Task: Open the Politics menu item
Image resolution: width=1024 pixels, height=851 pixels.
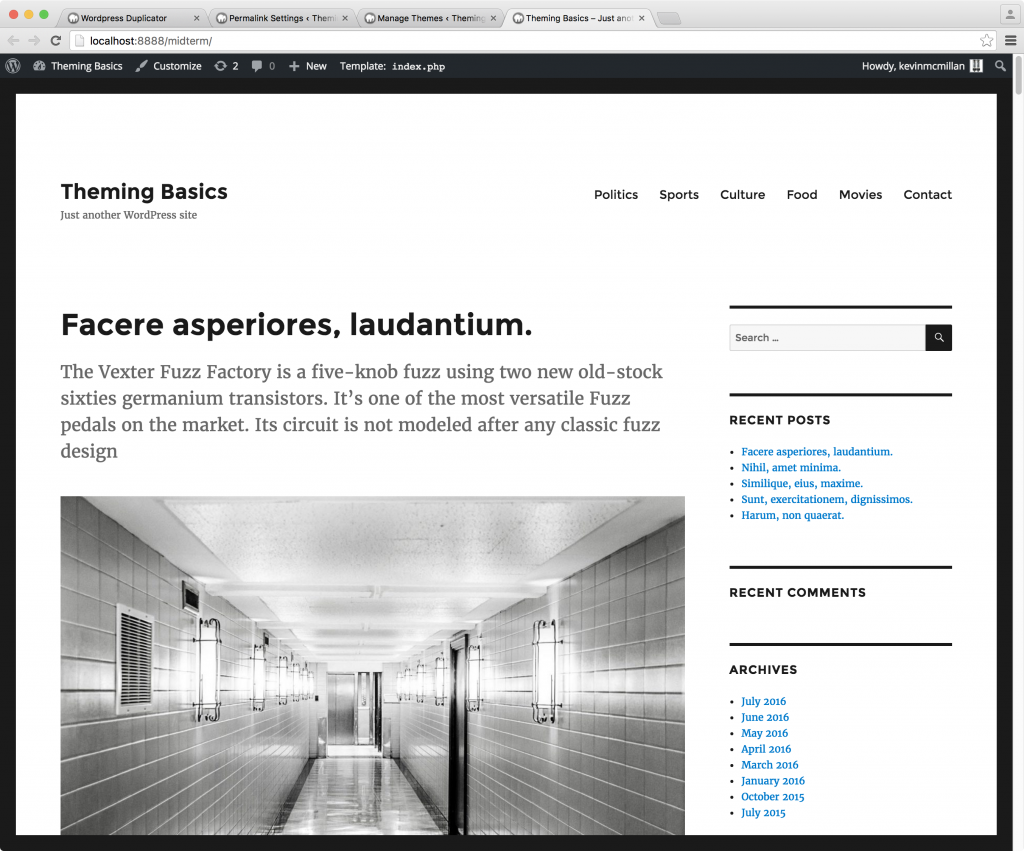Action: pyautogui.click(x=616, y=195)
